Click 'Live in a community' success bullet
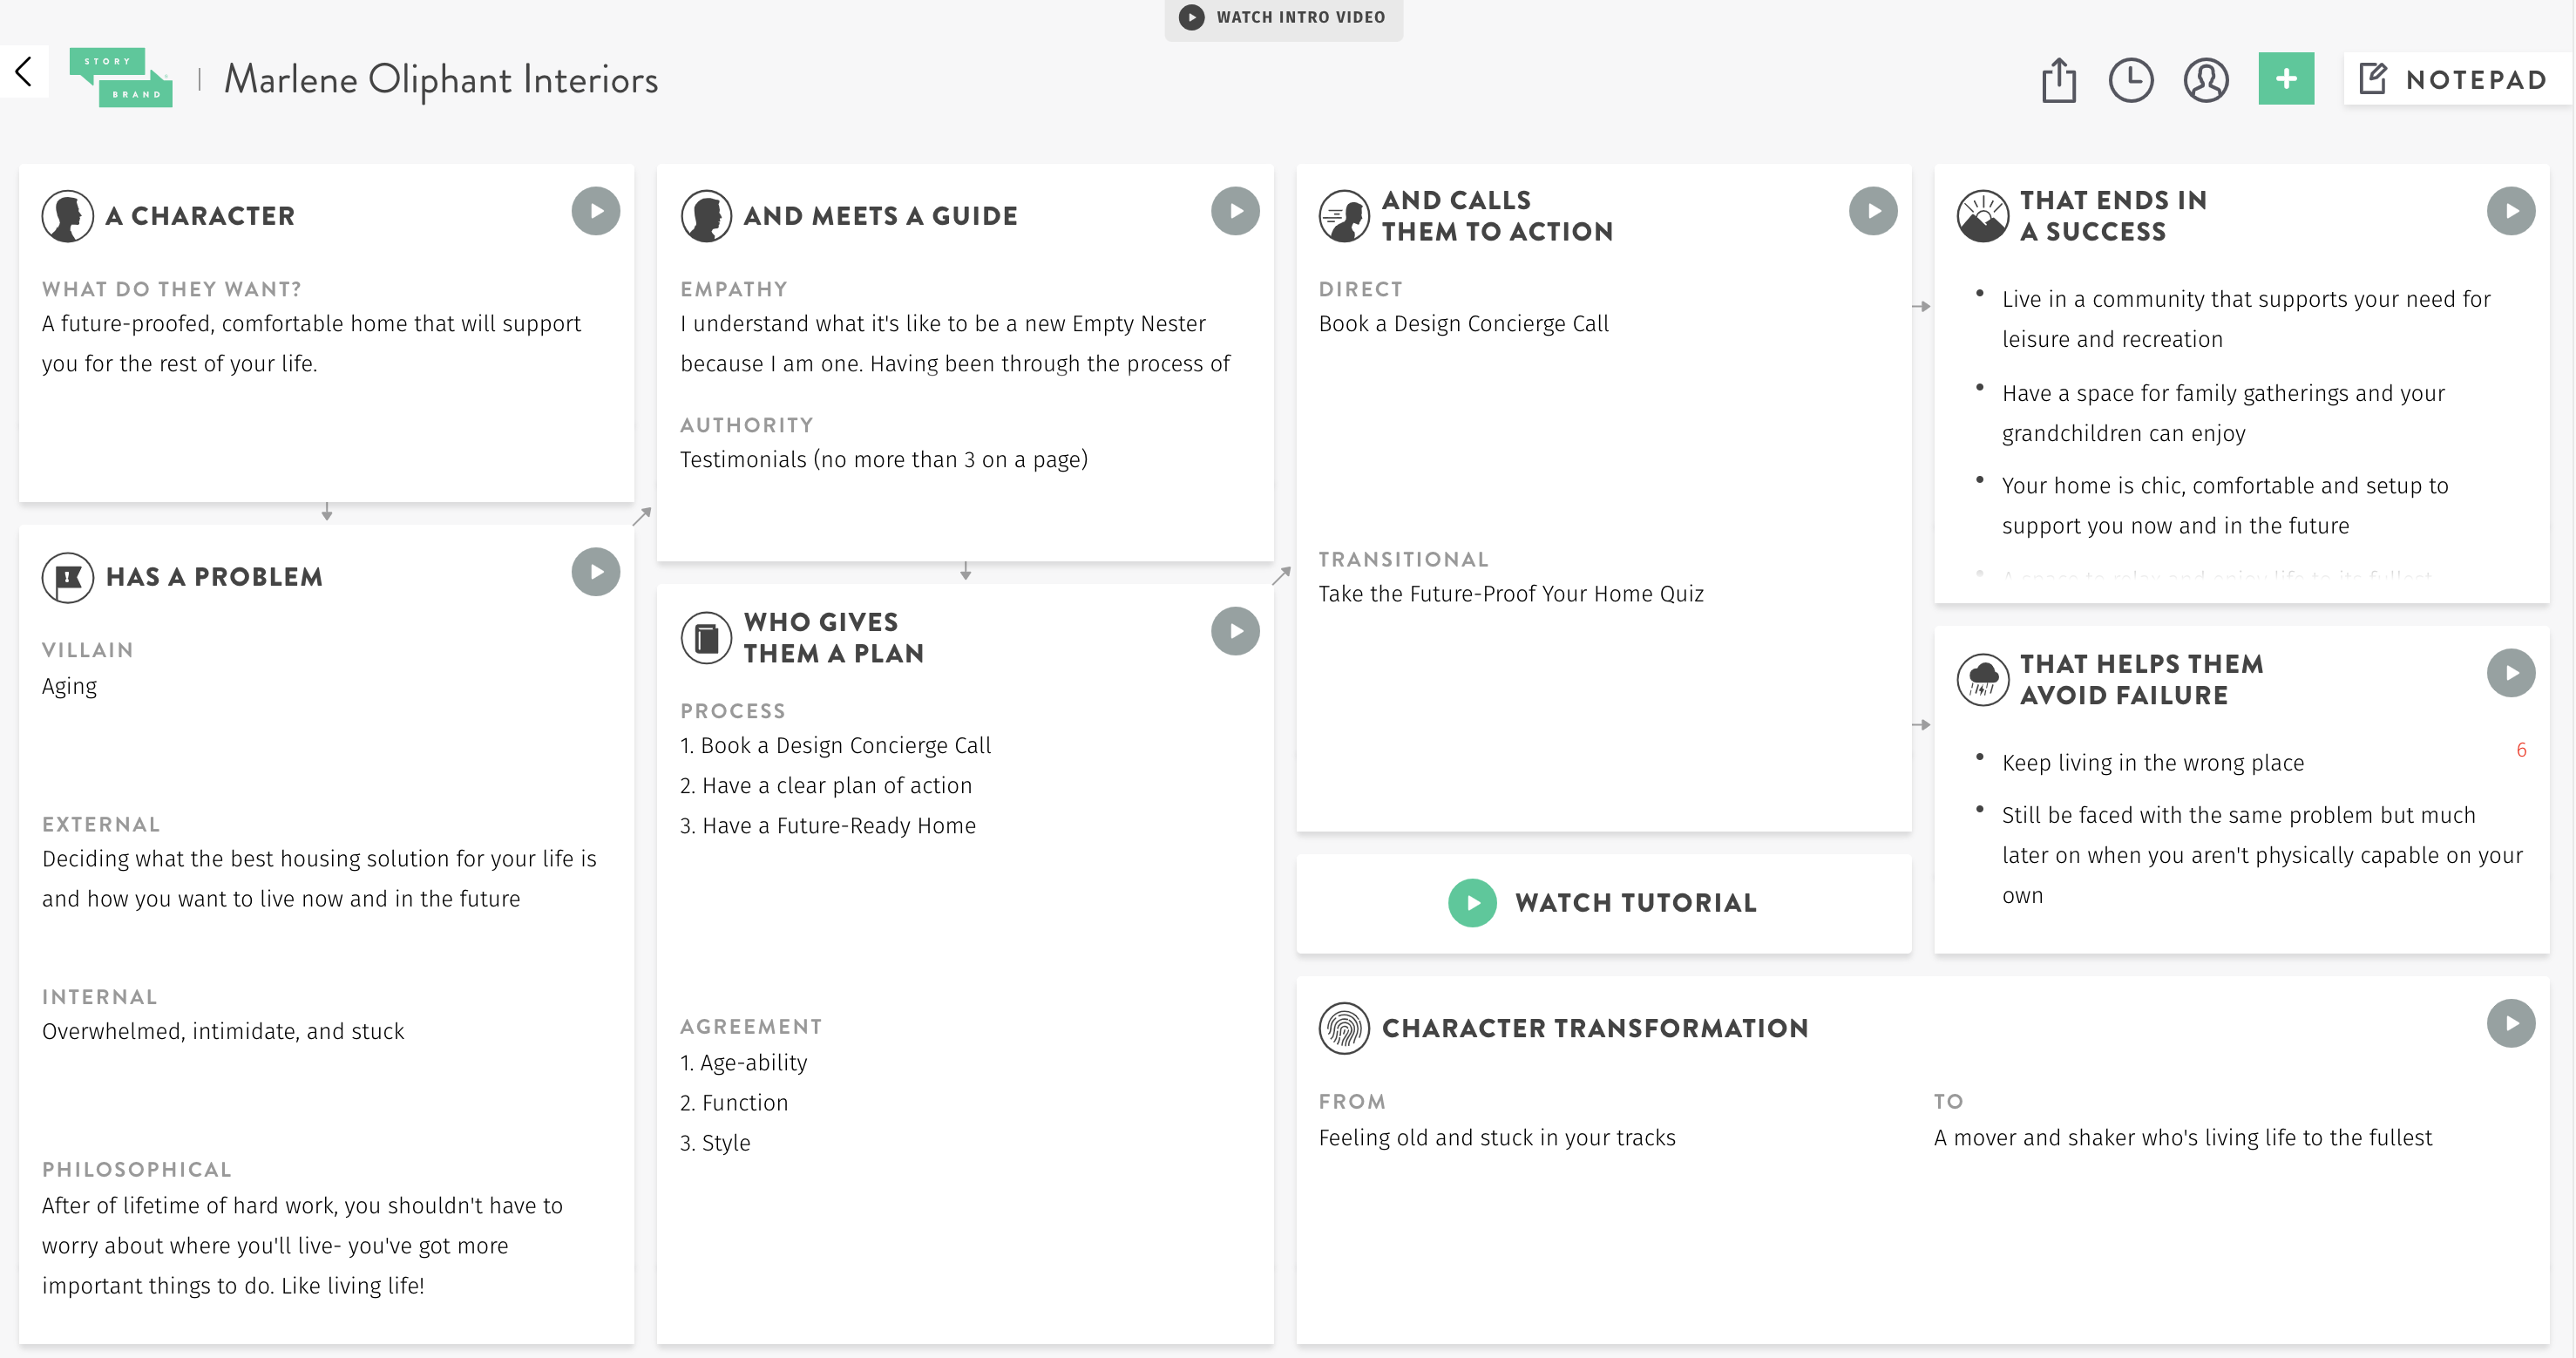This screenshot has width=2576, height=1358. pyautogui.click(x=2246, y=319)
